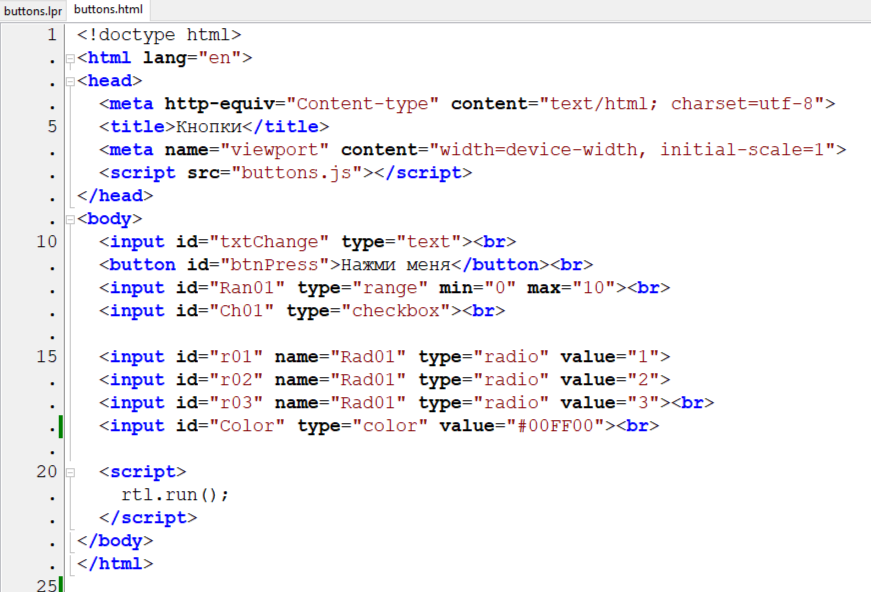This screenshot has width=871, height=592.
Task: Click gutter line number 20
Action: (x=47, y=471)
